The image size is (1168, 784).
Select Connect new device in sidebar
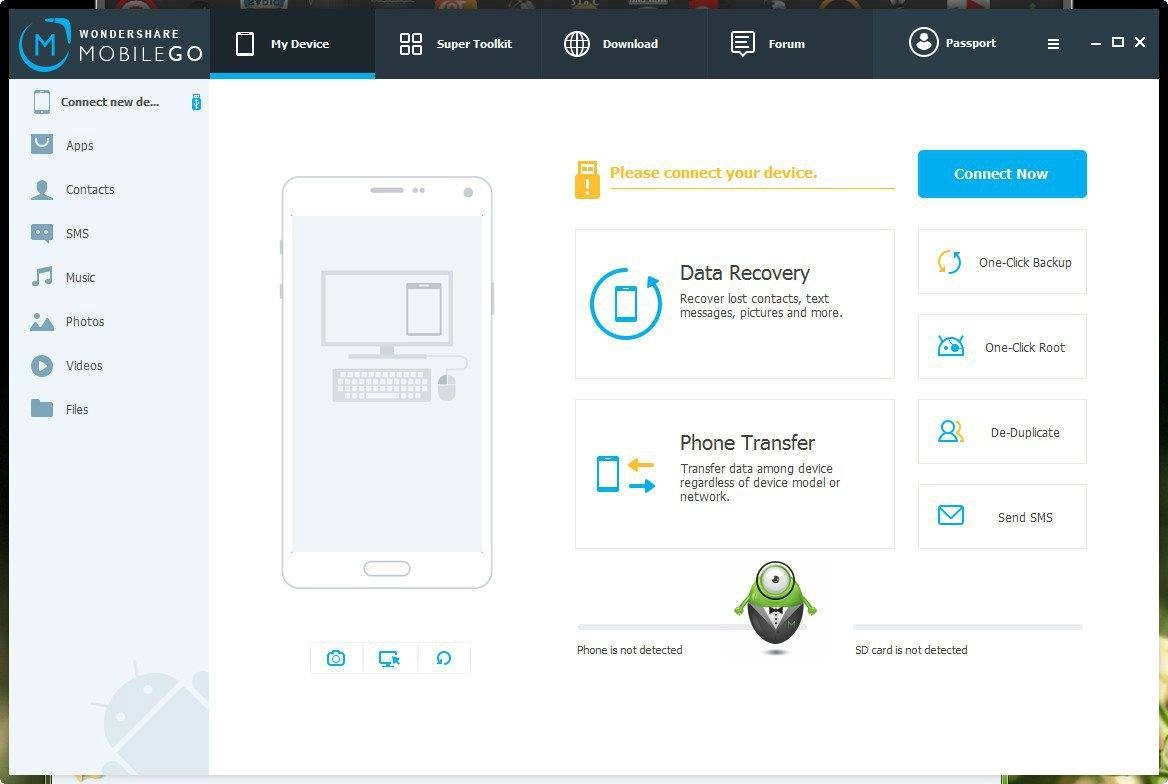(x=110, y=102)
